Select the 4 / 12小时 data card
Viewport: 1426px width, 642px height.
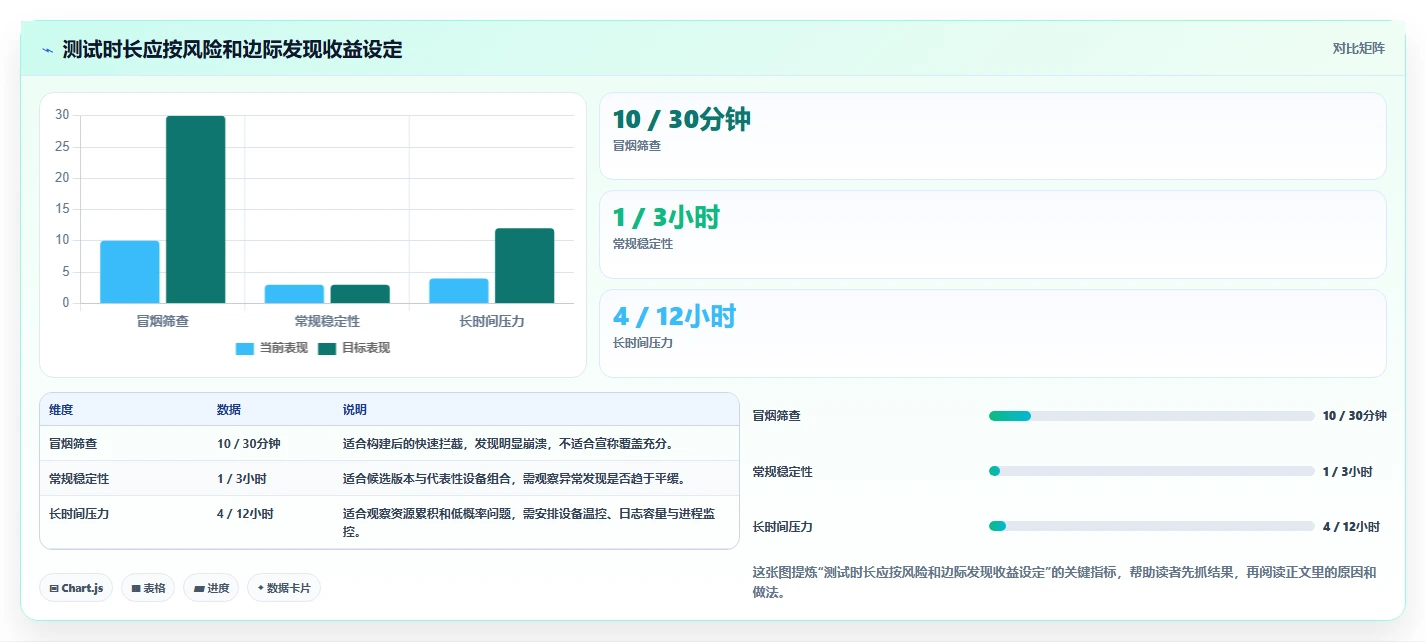(x=992, y=333)
